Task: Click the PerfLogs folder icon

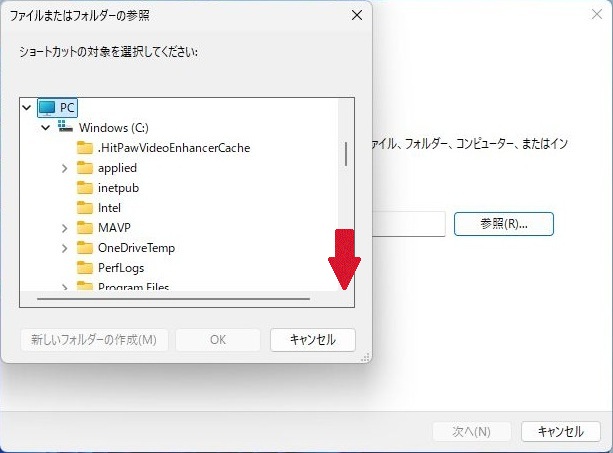Action: (85, 267)
